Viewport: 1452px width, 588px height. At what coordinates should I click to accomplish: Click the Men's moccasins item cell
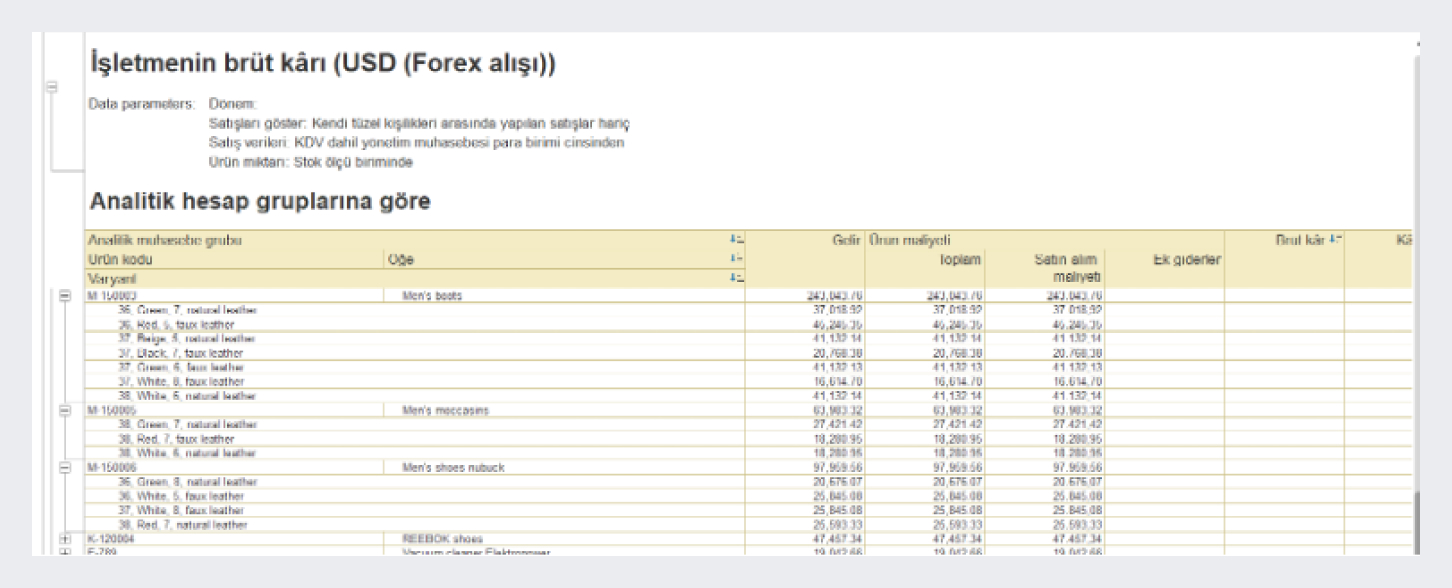(445, 410)
